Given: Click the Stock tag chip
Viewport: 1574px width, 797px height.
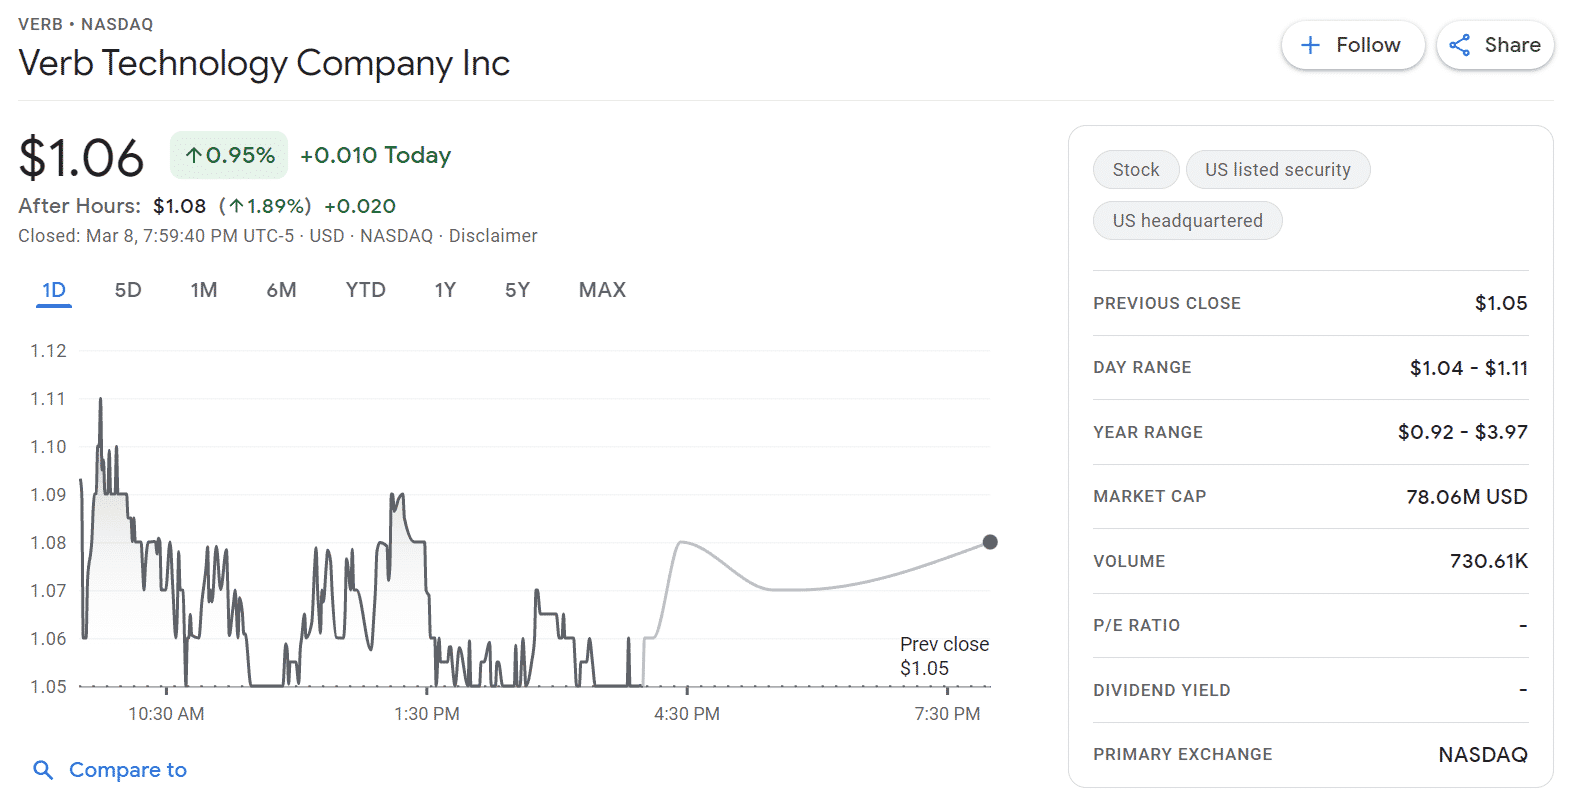Looking at the screenshot, I should [x=1136, y=170].
